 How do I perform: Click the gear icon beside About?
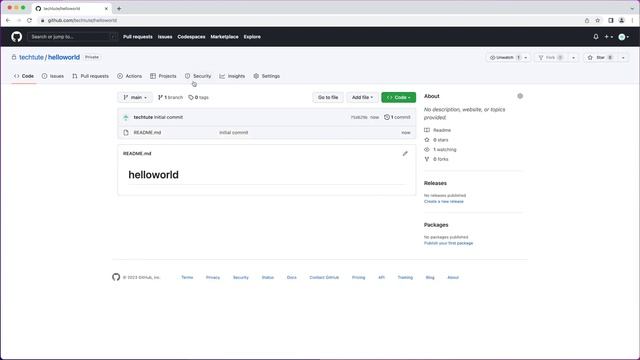[520, 96]
